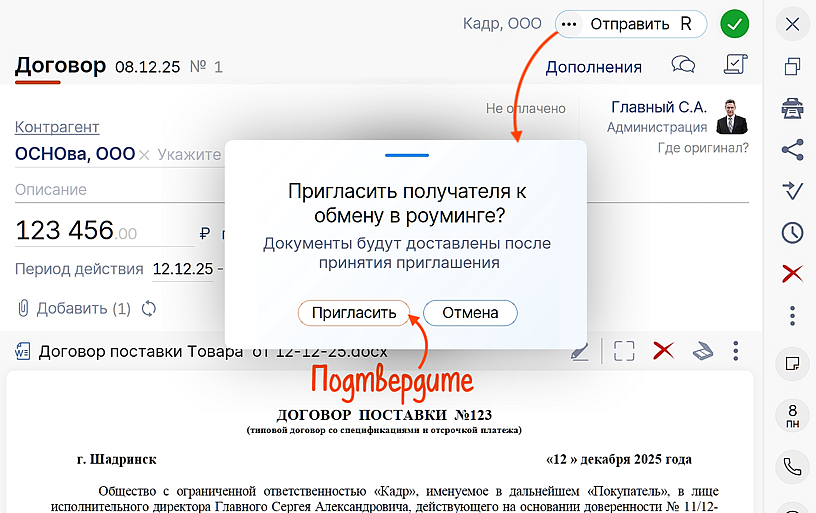The width and height of the screenshot is (816, 513).
Task: Click the Контрагент link
Action: point(57,127)
